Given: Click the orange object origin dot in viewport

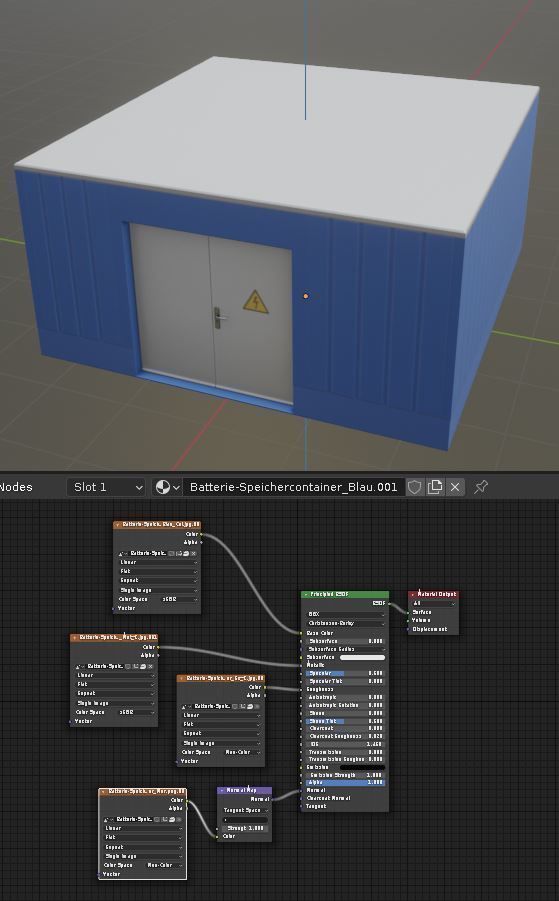Looking at the screenshot, I should [x=306, y=296].
